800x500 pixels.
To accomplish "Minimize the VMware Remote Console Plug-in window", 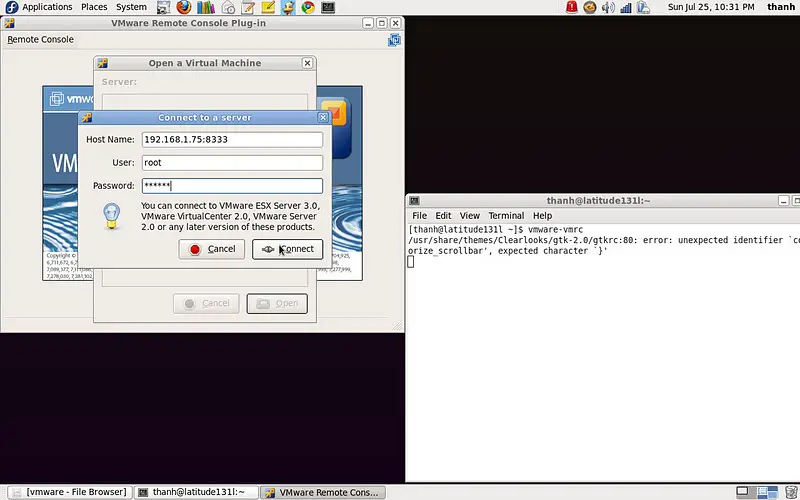I will tap(368, 23).
